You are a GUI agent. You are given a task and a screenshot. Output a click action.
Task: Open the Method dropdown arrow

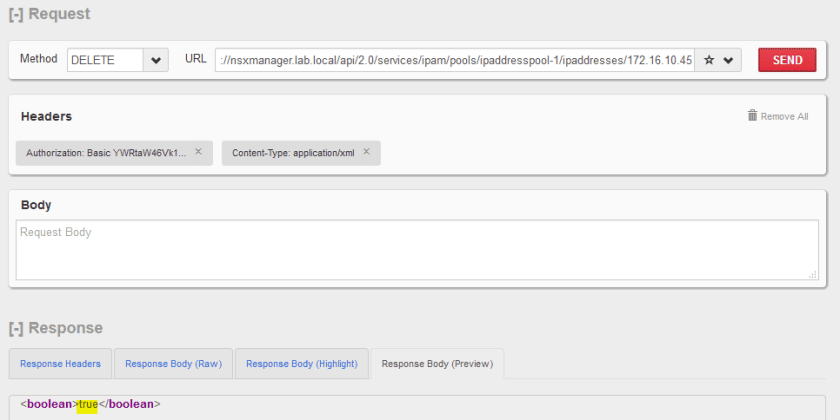pos(156,60)
